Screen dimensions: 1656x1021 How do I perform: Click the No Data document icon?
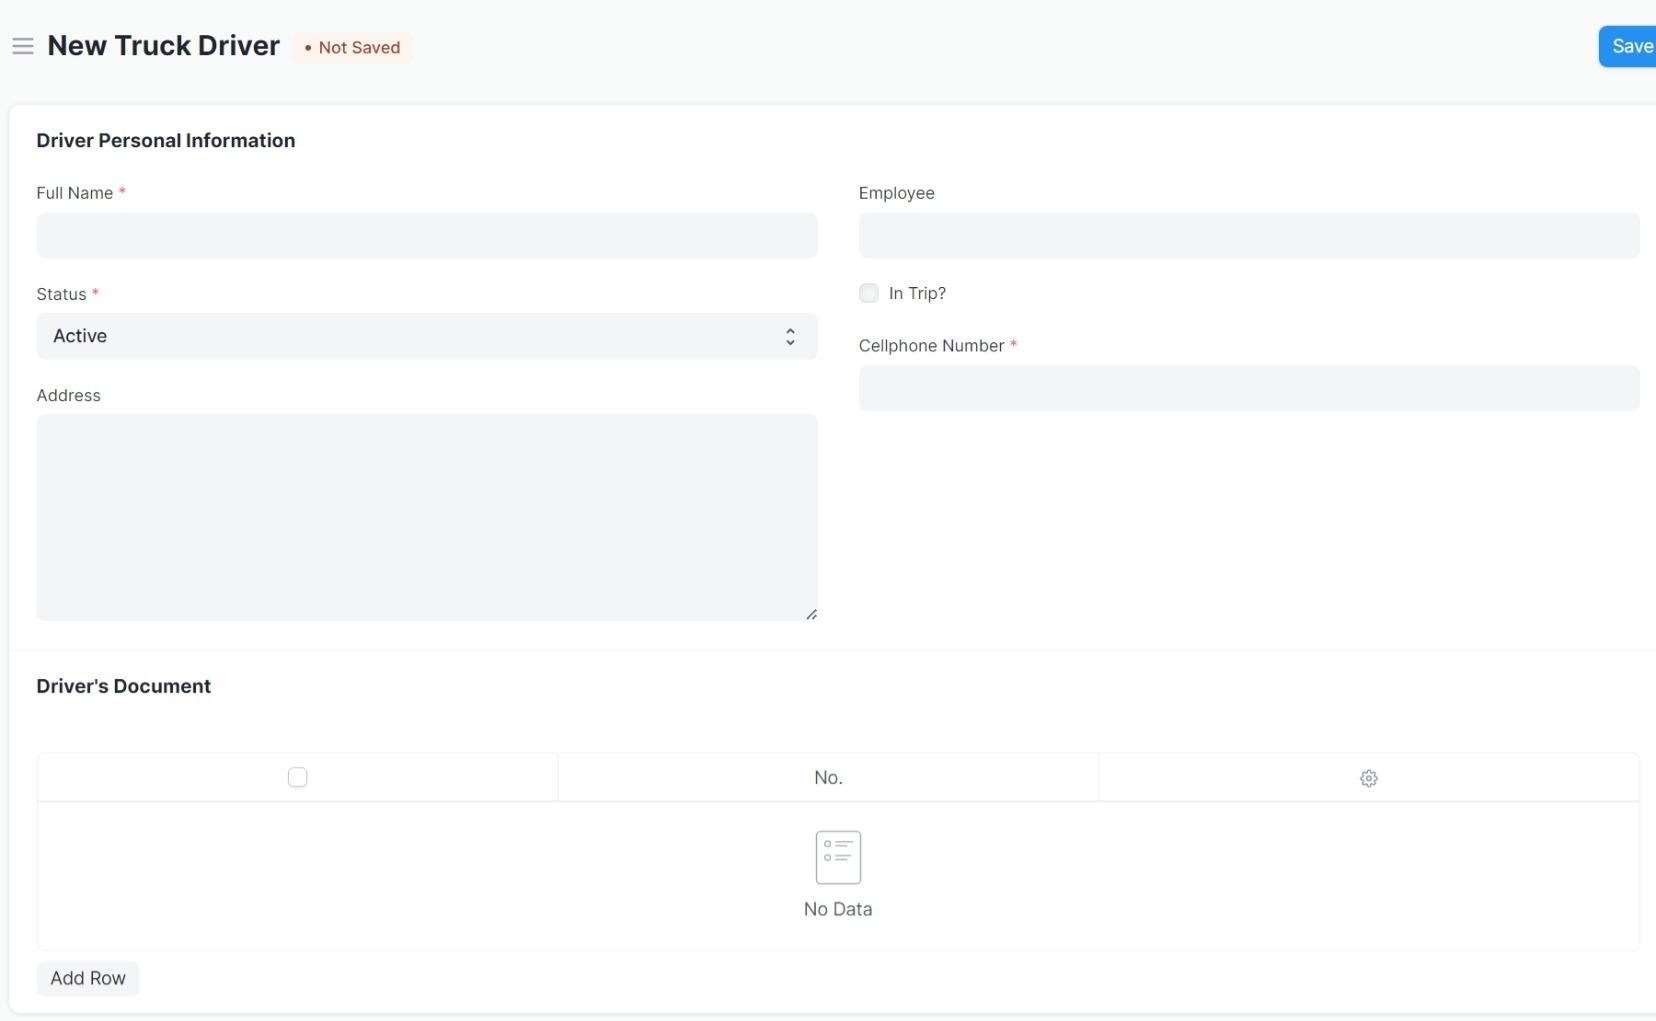click(x=837, y=857)
